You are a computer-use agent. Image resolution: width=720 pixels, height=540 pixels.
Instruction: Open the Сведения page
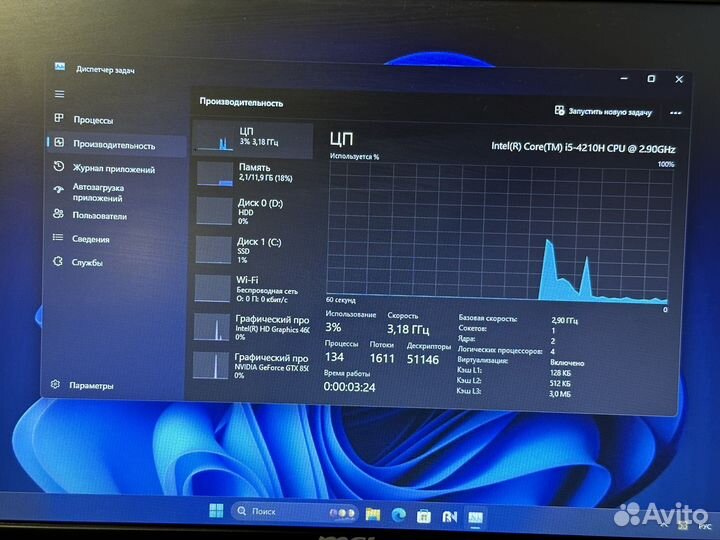click(90, 239)
